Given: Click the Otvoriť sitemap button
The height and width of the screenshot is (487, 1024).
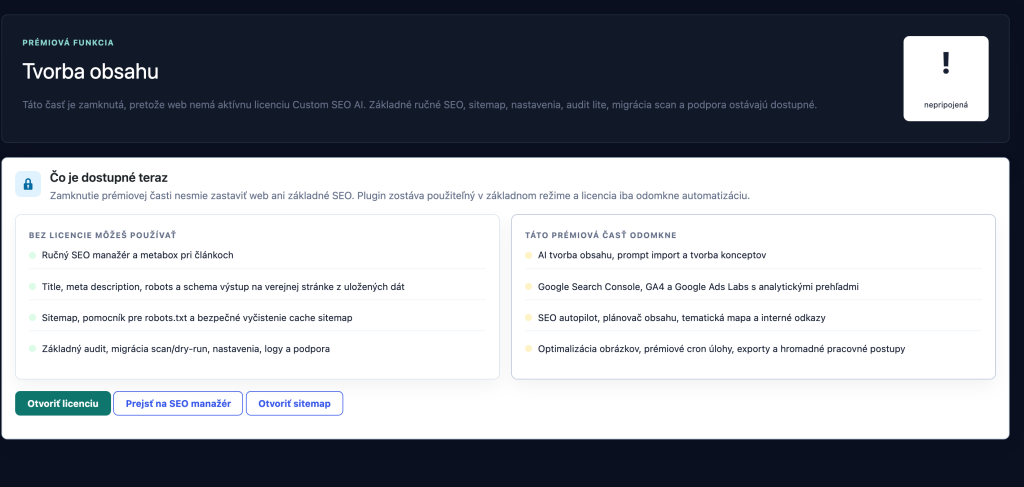Looking at the screenshot, I should coord(295,403).
